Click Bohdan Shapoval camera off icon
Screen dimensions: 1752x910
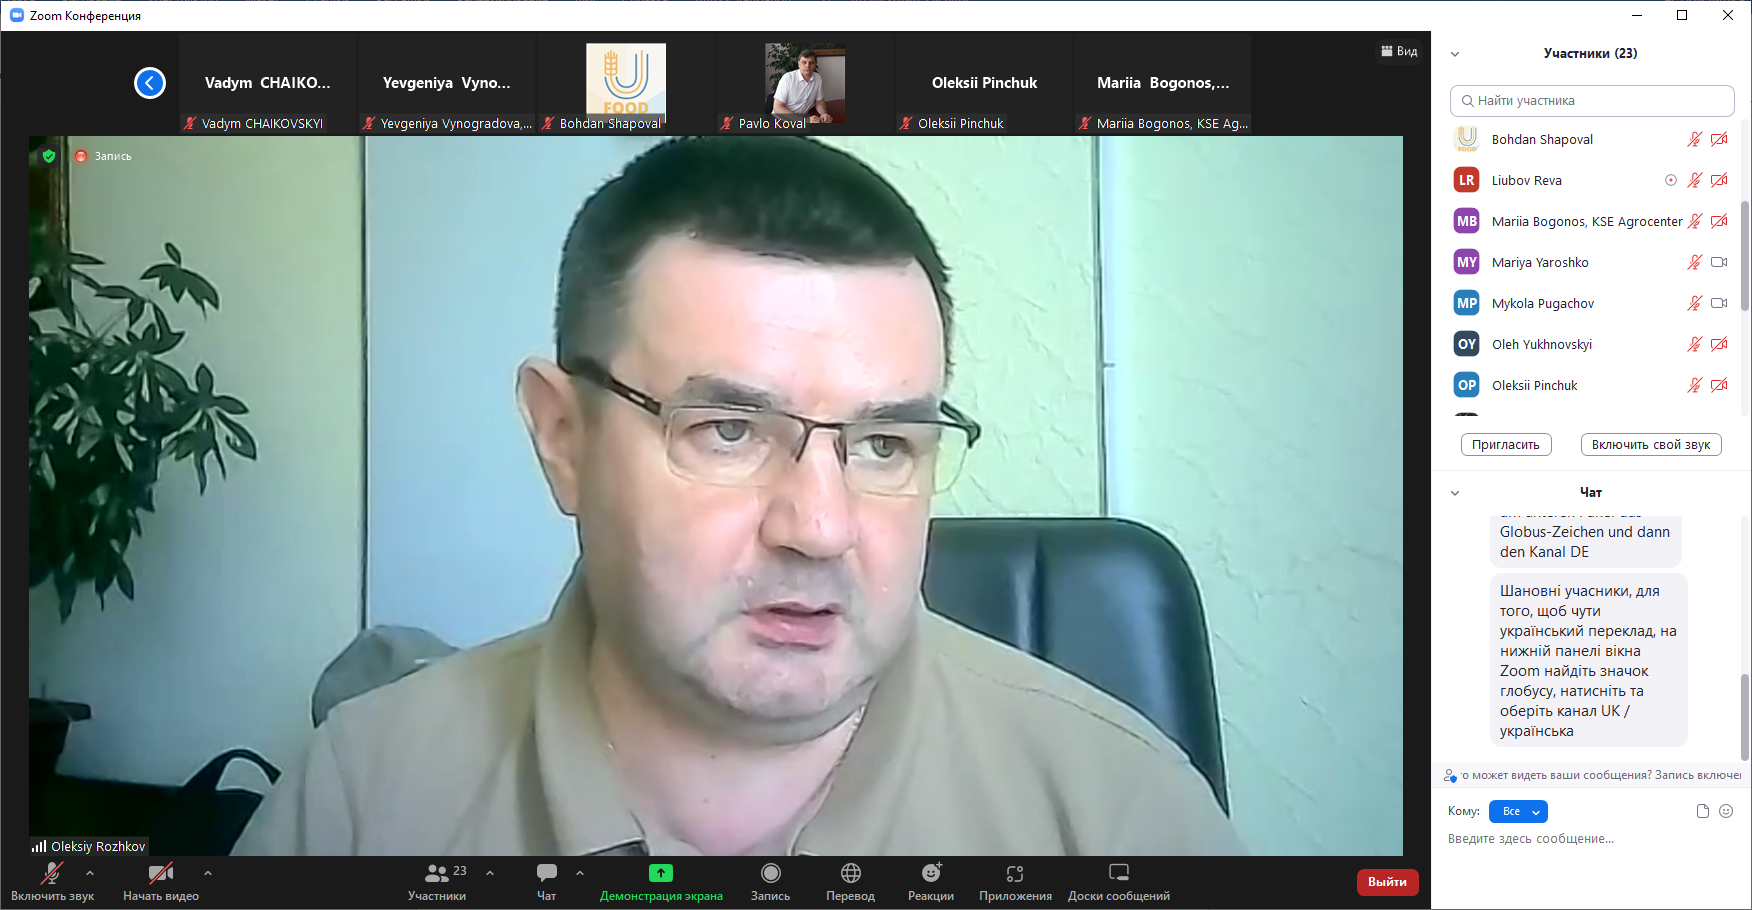click(x=1719, y=140)
